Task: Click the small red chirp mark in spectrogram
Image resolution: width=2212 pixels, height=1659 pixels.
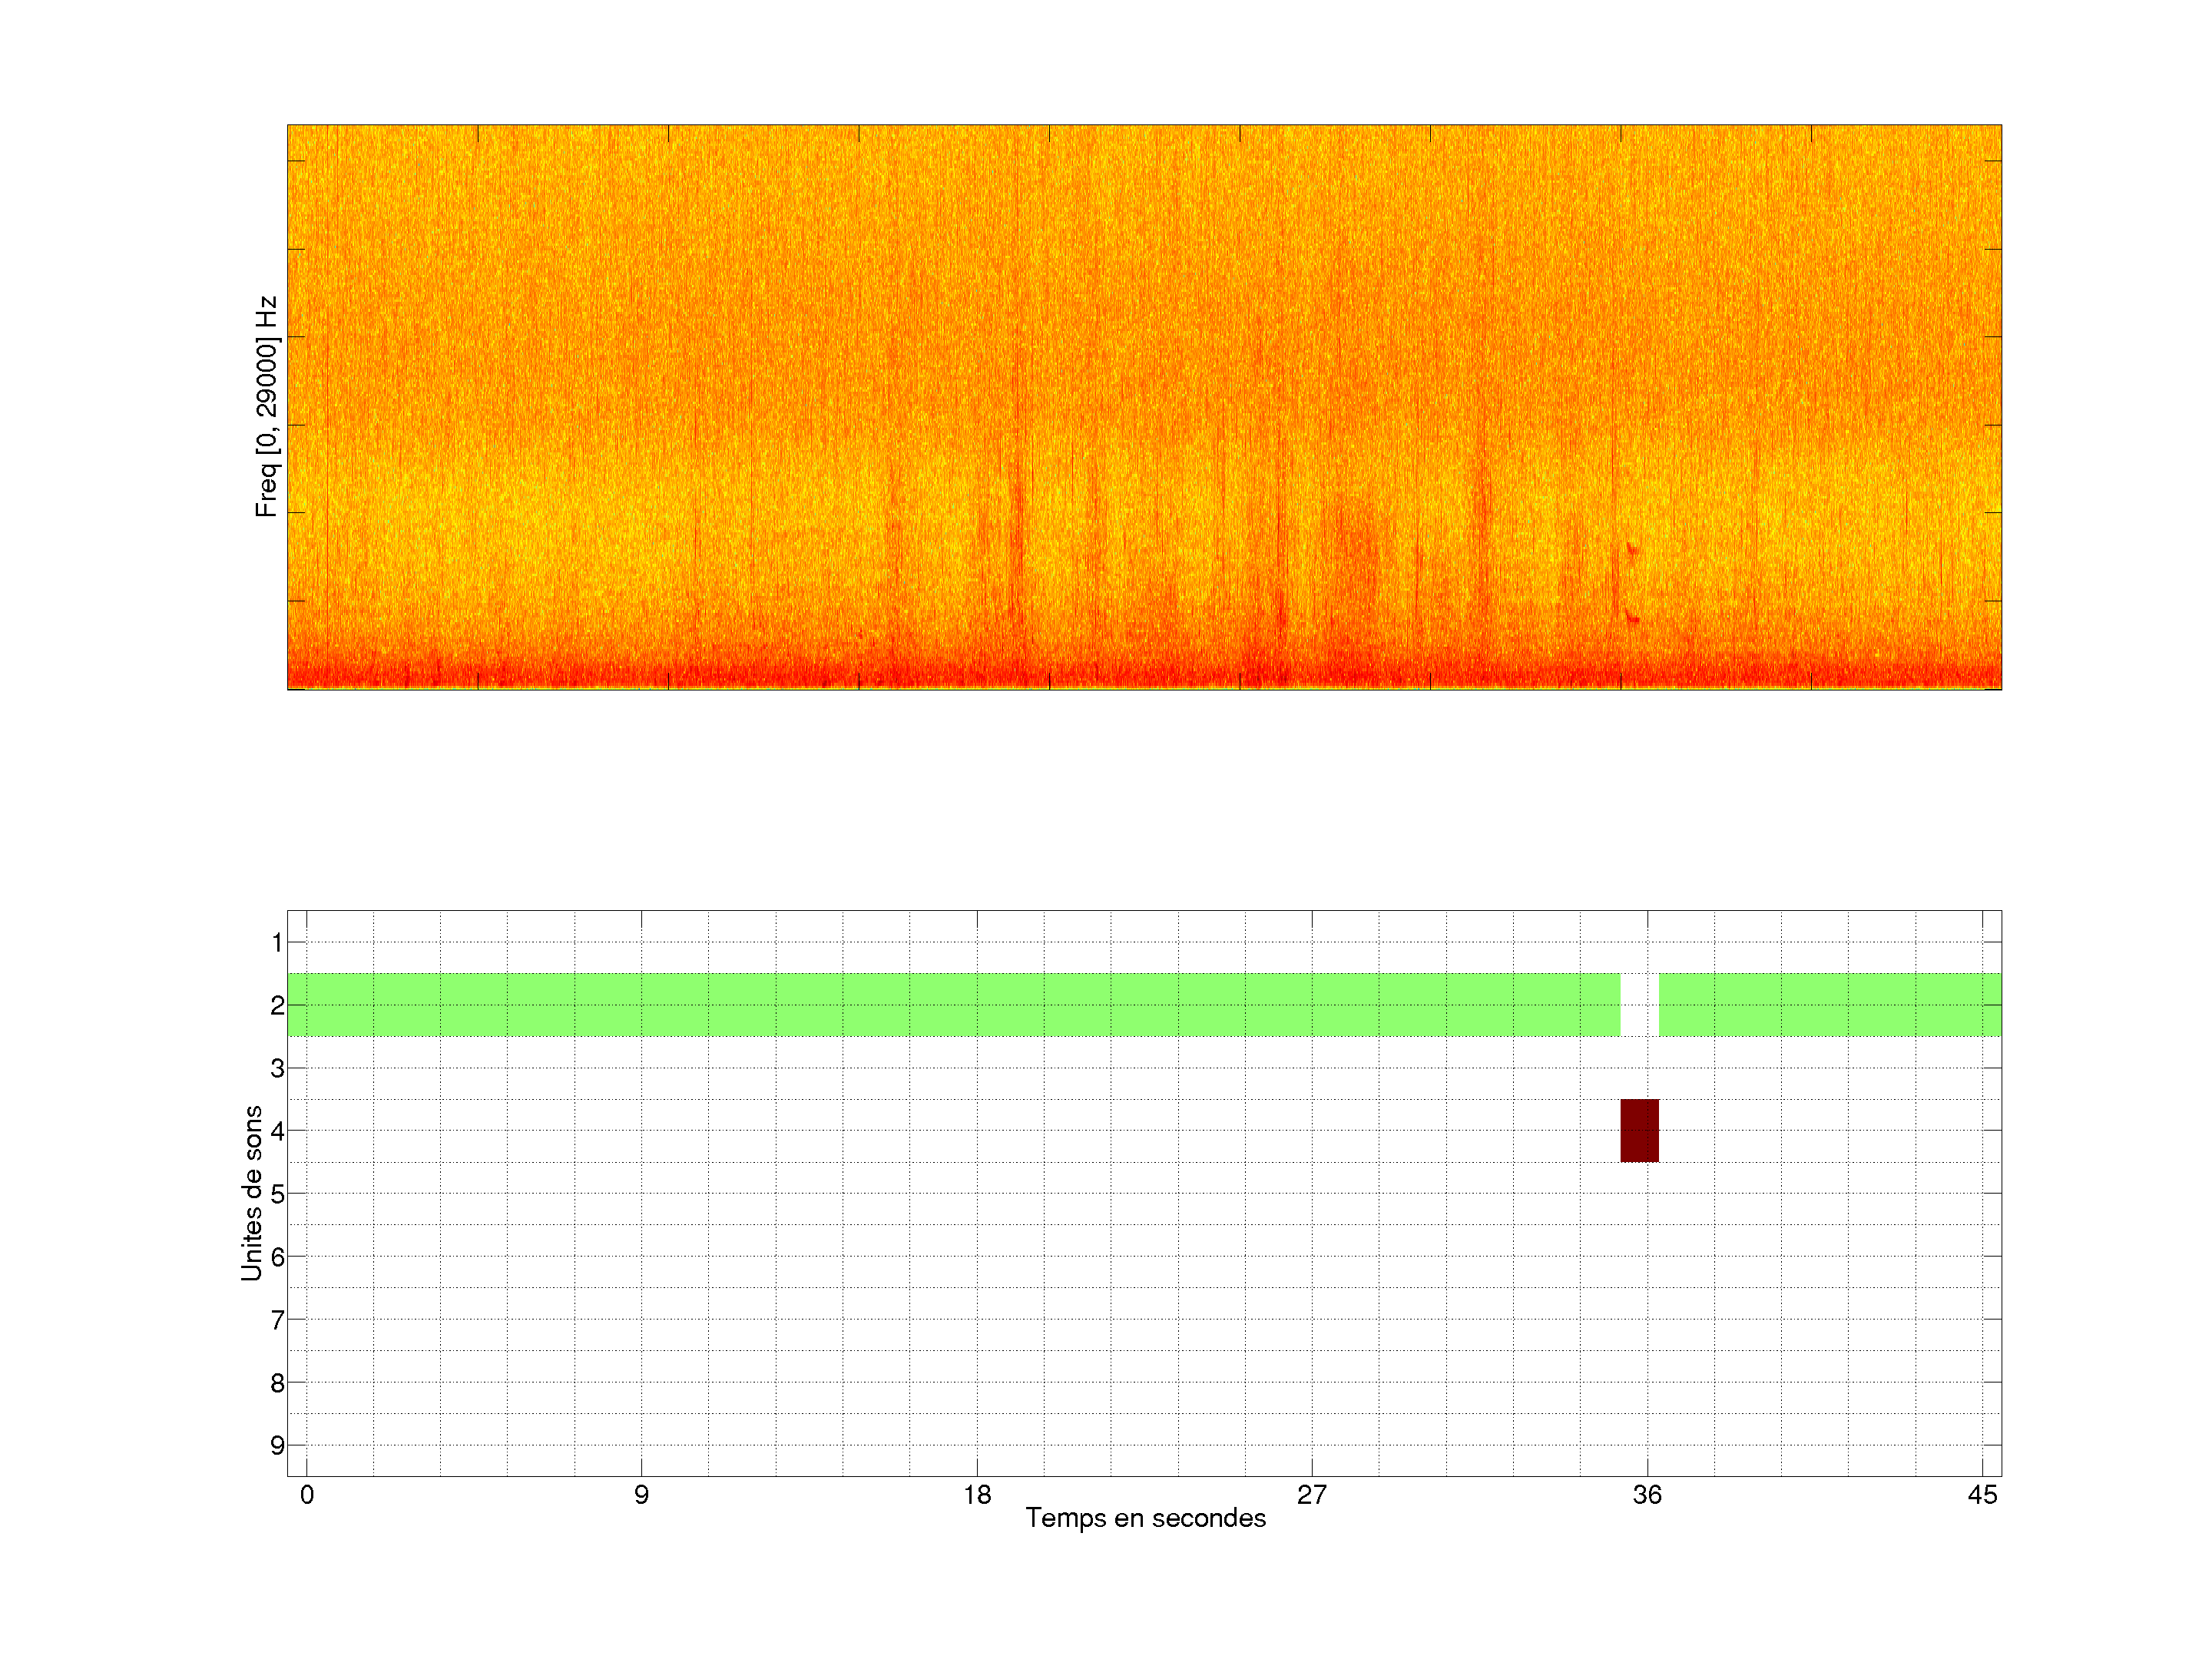Action: (1632, 617)
